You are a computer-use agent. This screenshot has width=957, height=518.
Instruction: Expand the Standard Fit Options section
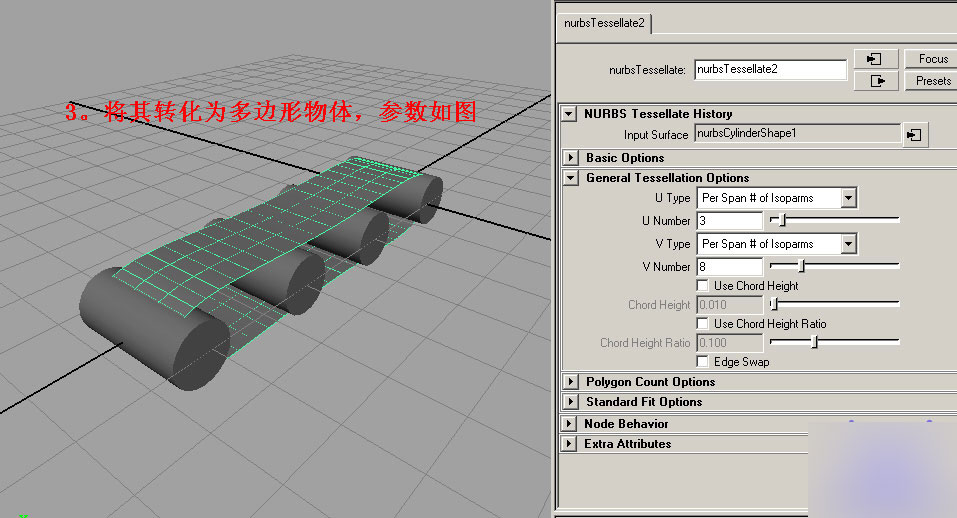pyautogui.click(x=570, y=401)
